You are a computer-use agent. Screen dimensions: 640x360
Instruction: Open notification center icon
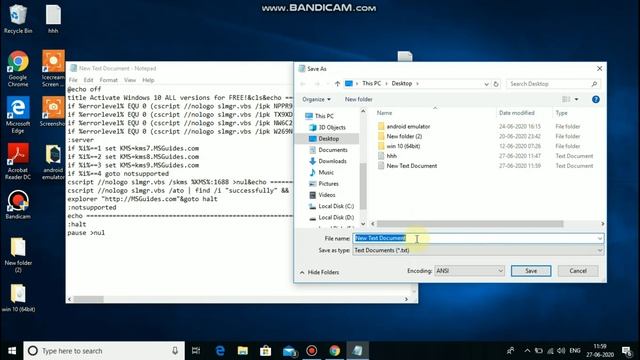pos(627,351)
